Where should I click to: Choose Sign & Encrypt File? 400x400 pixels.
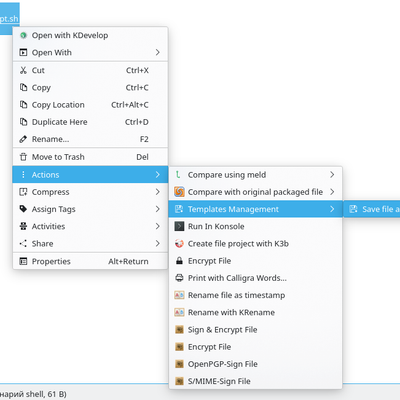click(x=255, y=330)
